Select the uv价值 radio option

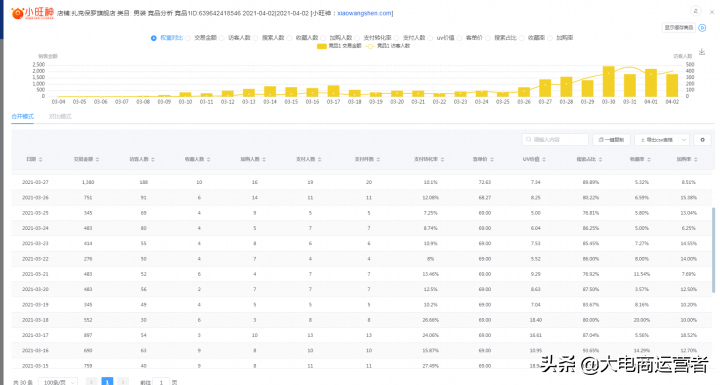(430, 38)
